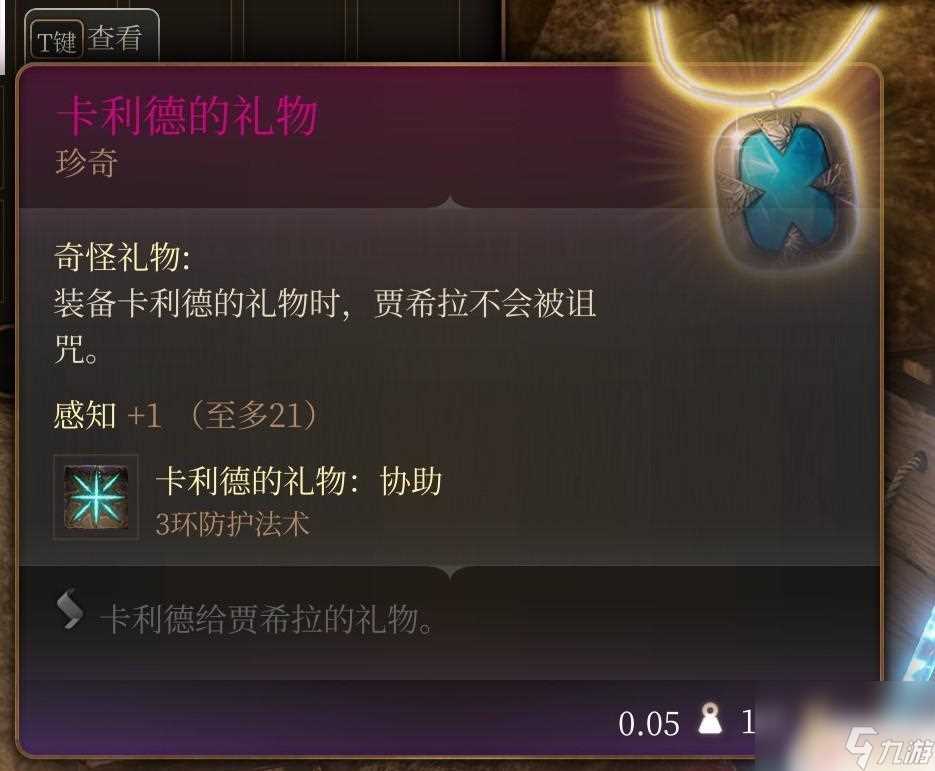Click the 0.05 weight value
This screenshot has width=935, height=771.
pyautogui.click(x=649, y=724)
